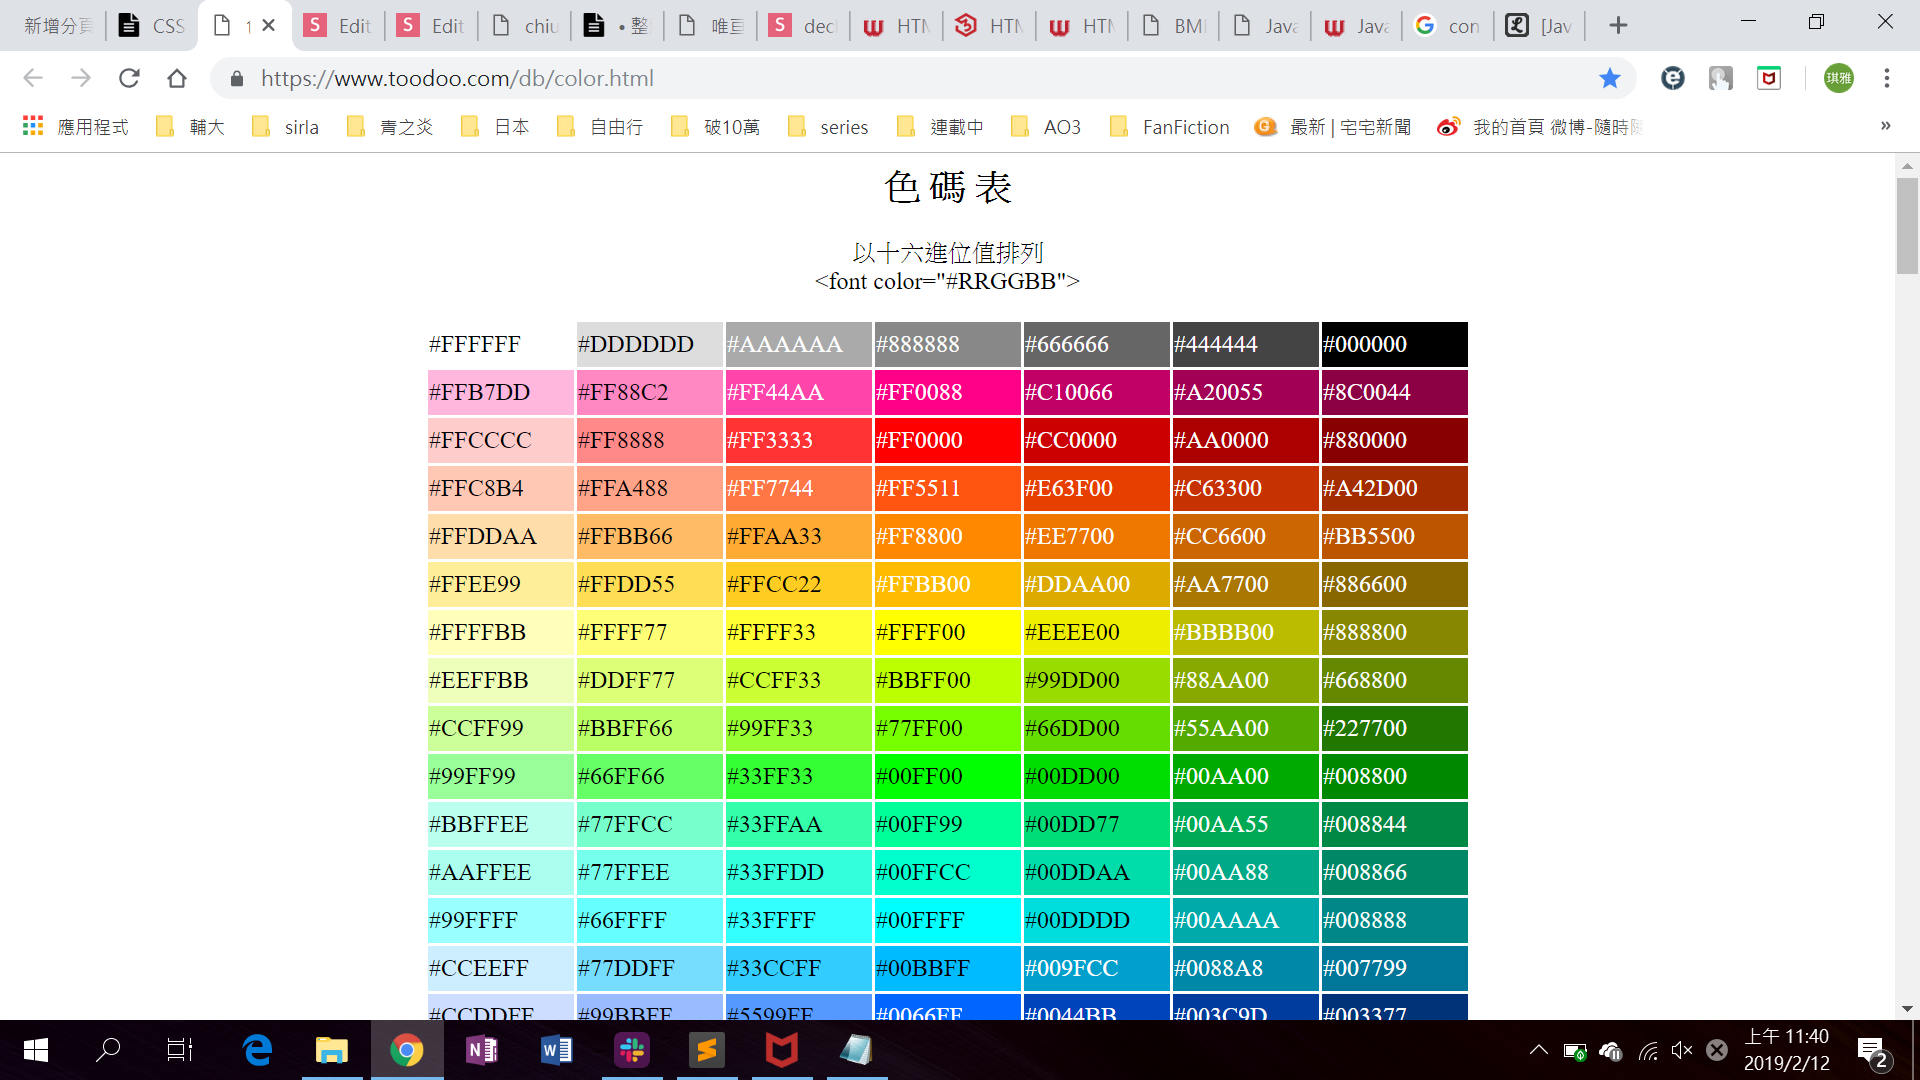Image resolution: width=1920 pixels, height=1080 pixels.
Task: Open the AO3 bookmark folder
Action: [1047, 126]
